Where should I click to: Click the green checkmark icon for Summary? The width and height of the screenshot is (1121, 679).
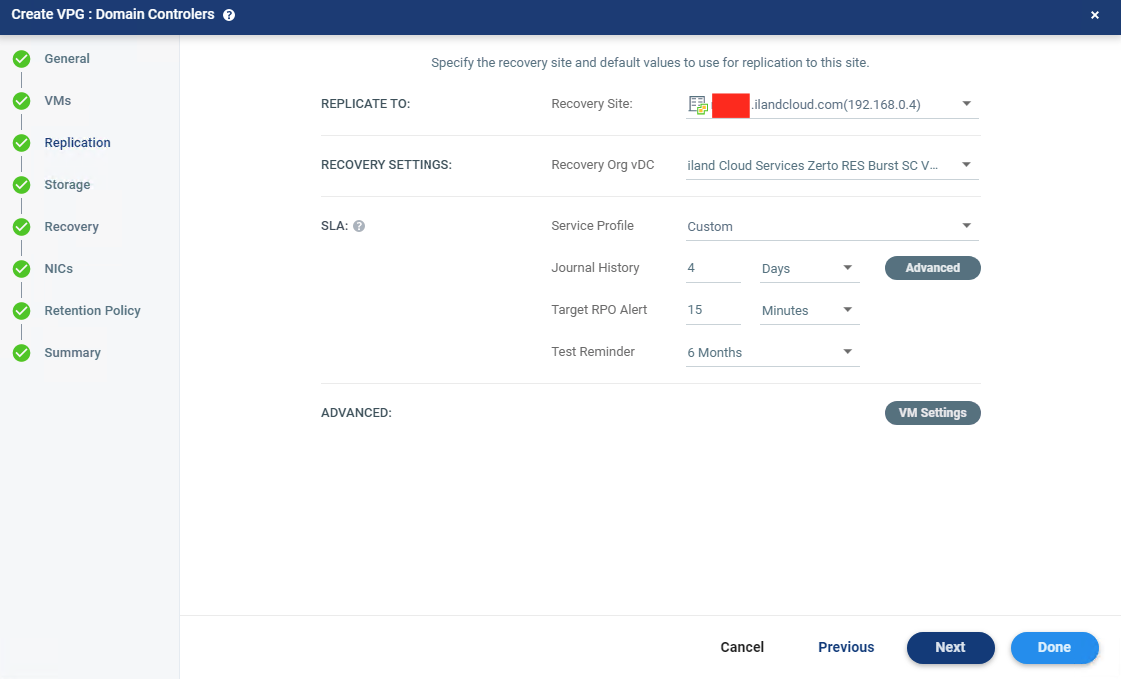21,353
